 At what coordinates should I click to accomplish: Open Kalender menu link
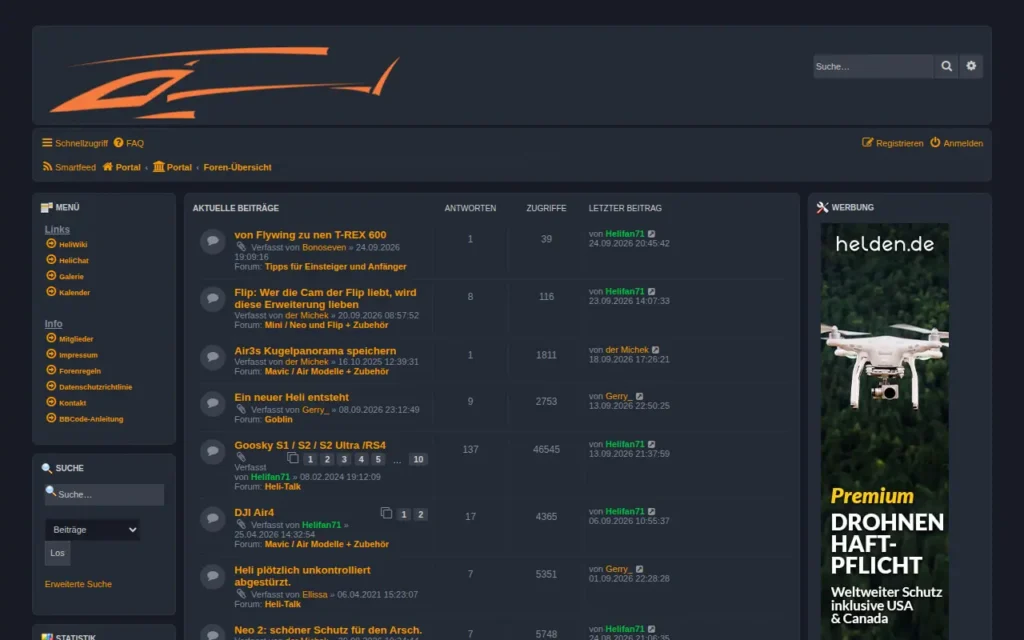tap(68, 292)
